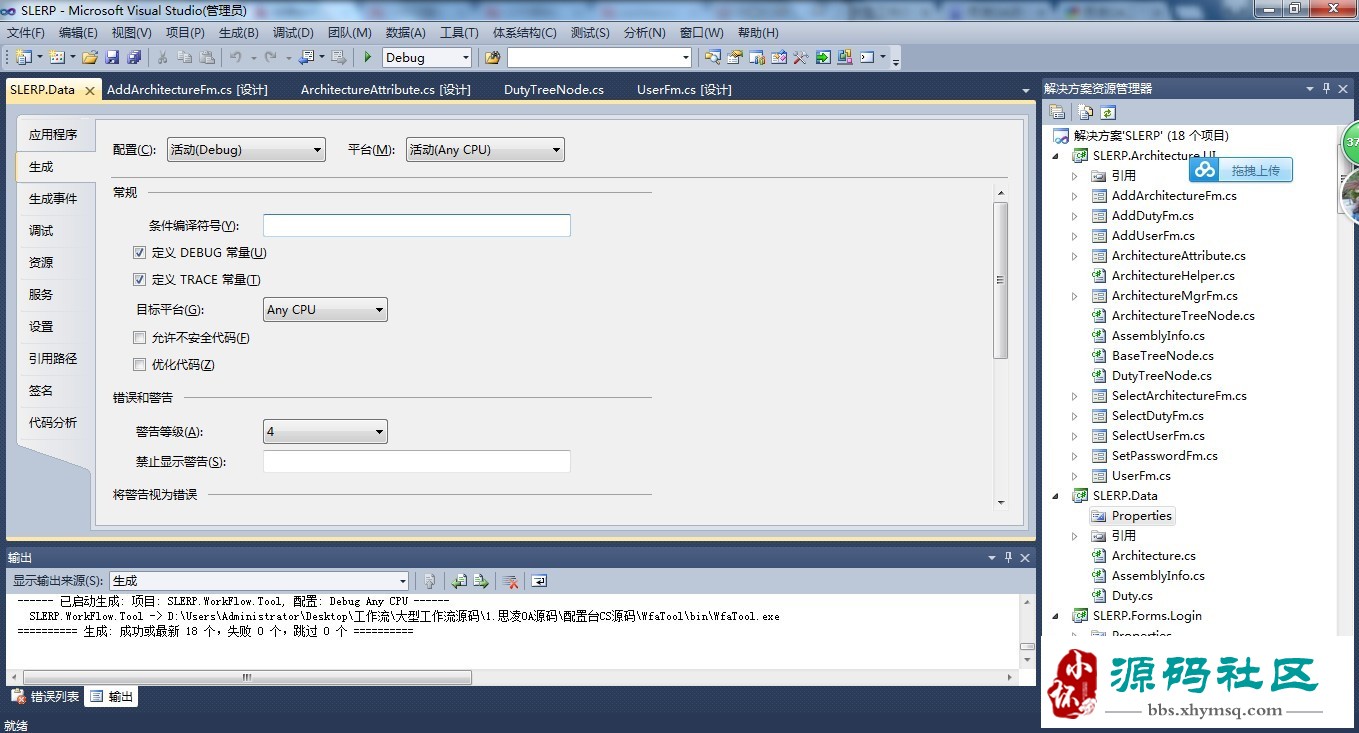This screenshot has width=1359, height=733.
Task: Collapse the SLERP.Data project node
Action: pyautogui.click(x=1055, y=496)
